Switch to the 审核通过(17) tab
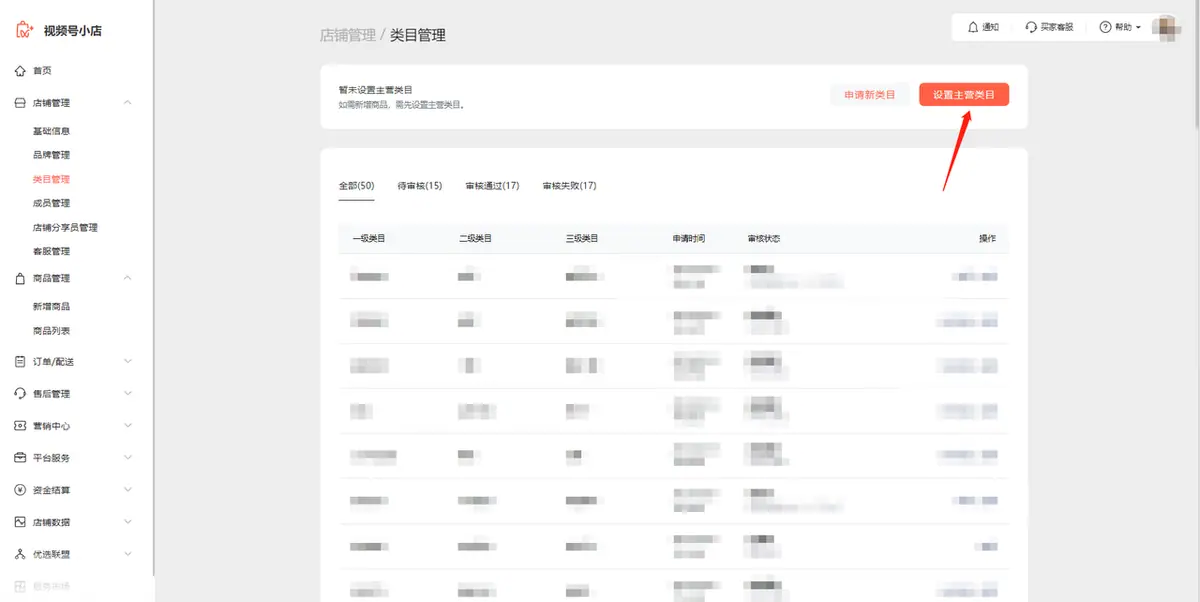Screen dimensions: 1200x602 pyautogui.click(x=492, y=186)
